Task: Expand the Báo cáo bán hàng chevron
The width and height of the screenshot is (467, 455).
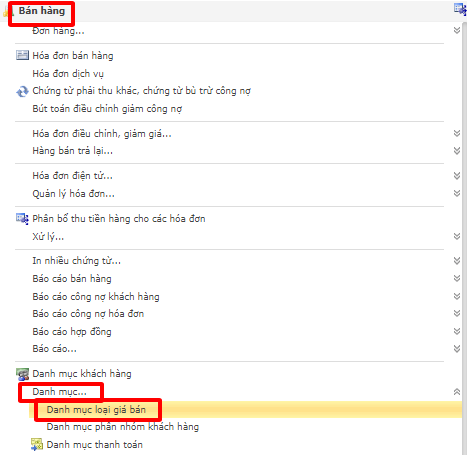Action: click(457, 278)
